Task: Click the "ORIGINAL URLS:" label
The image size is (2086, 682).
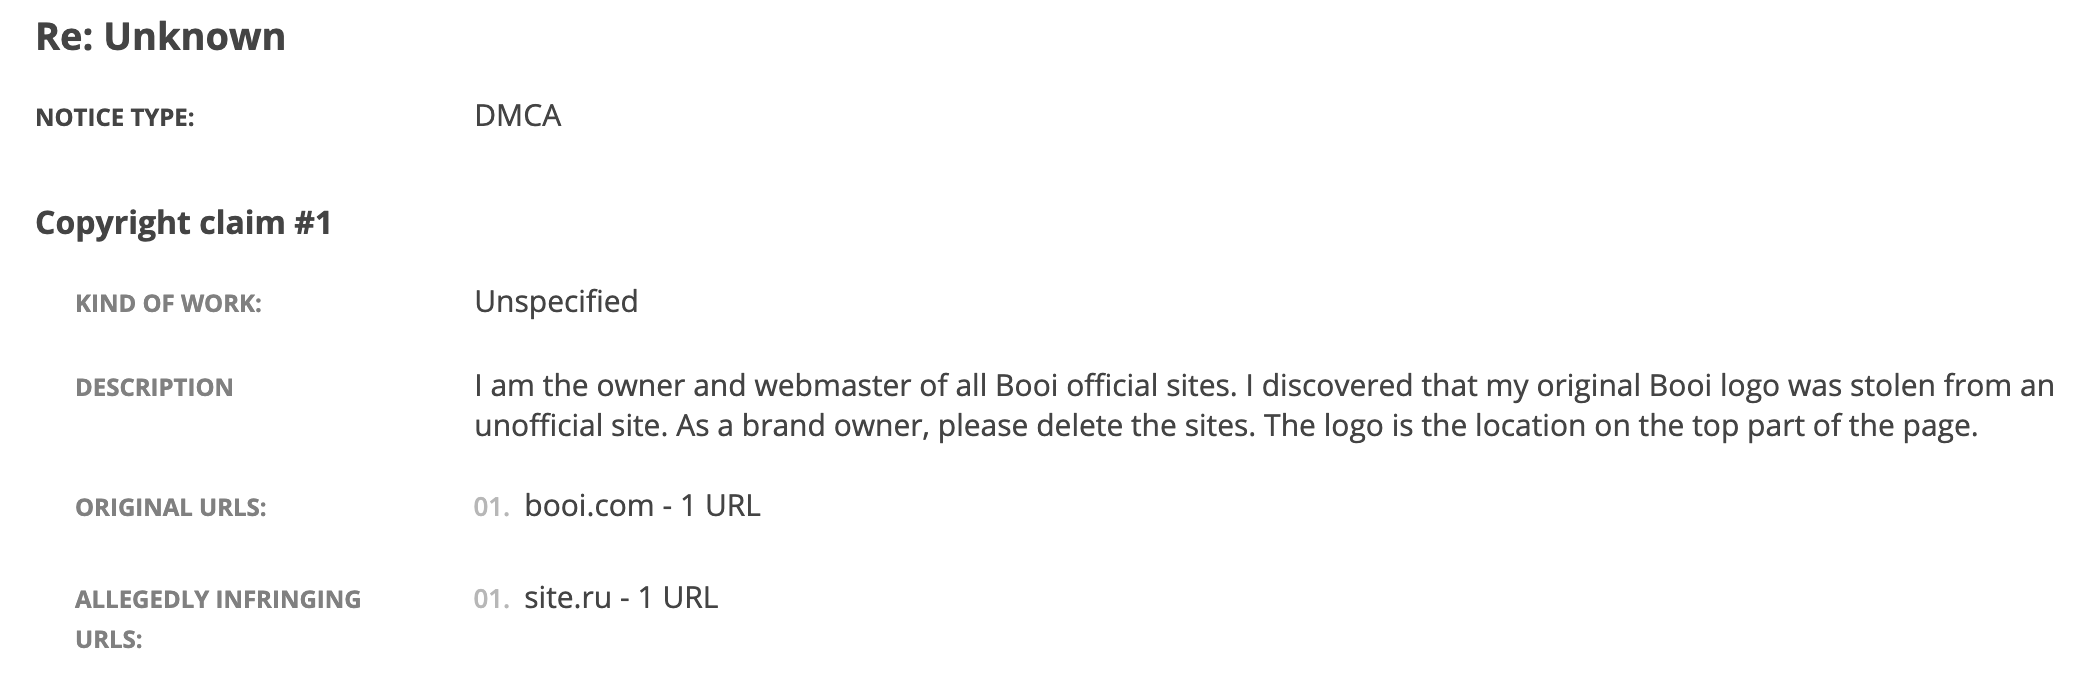Action: pyautogui.click(x=170, y=508)
